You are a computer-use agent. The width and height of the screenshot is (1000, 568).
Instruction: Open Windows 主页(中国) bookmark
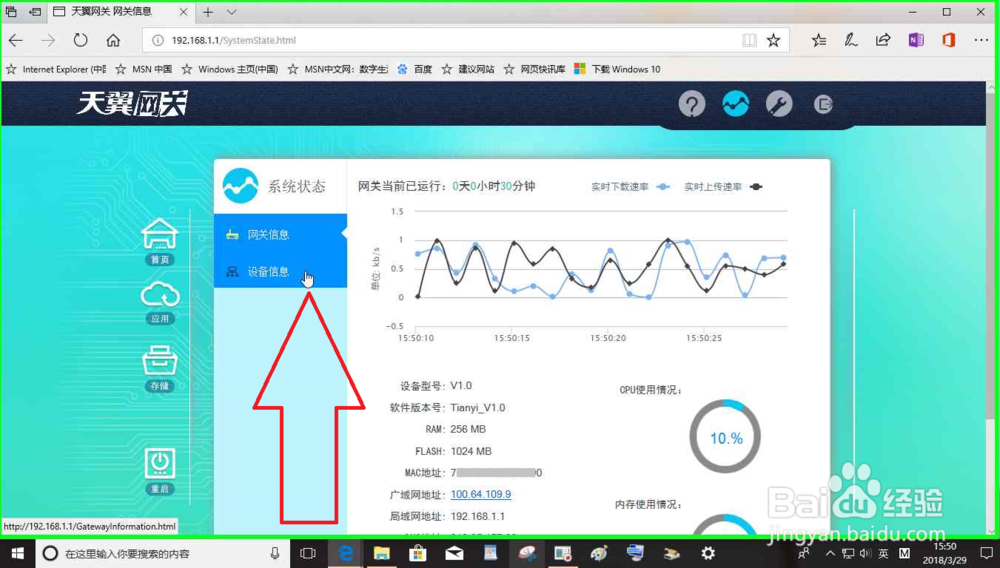(230, 69)
